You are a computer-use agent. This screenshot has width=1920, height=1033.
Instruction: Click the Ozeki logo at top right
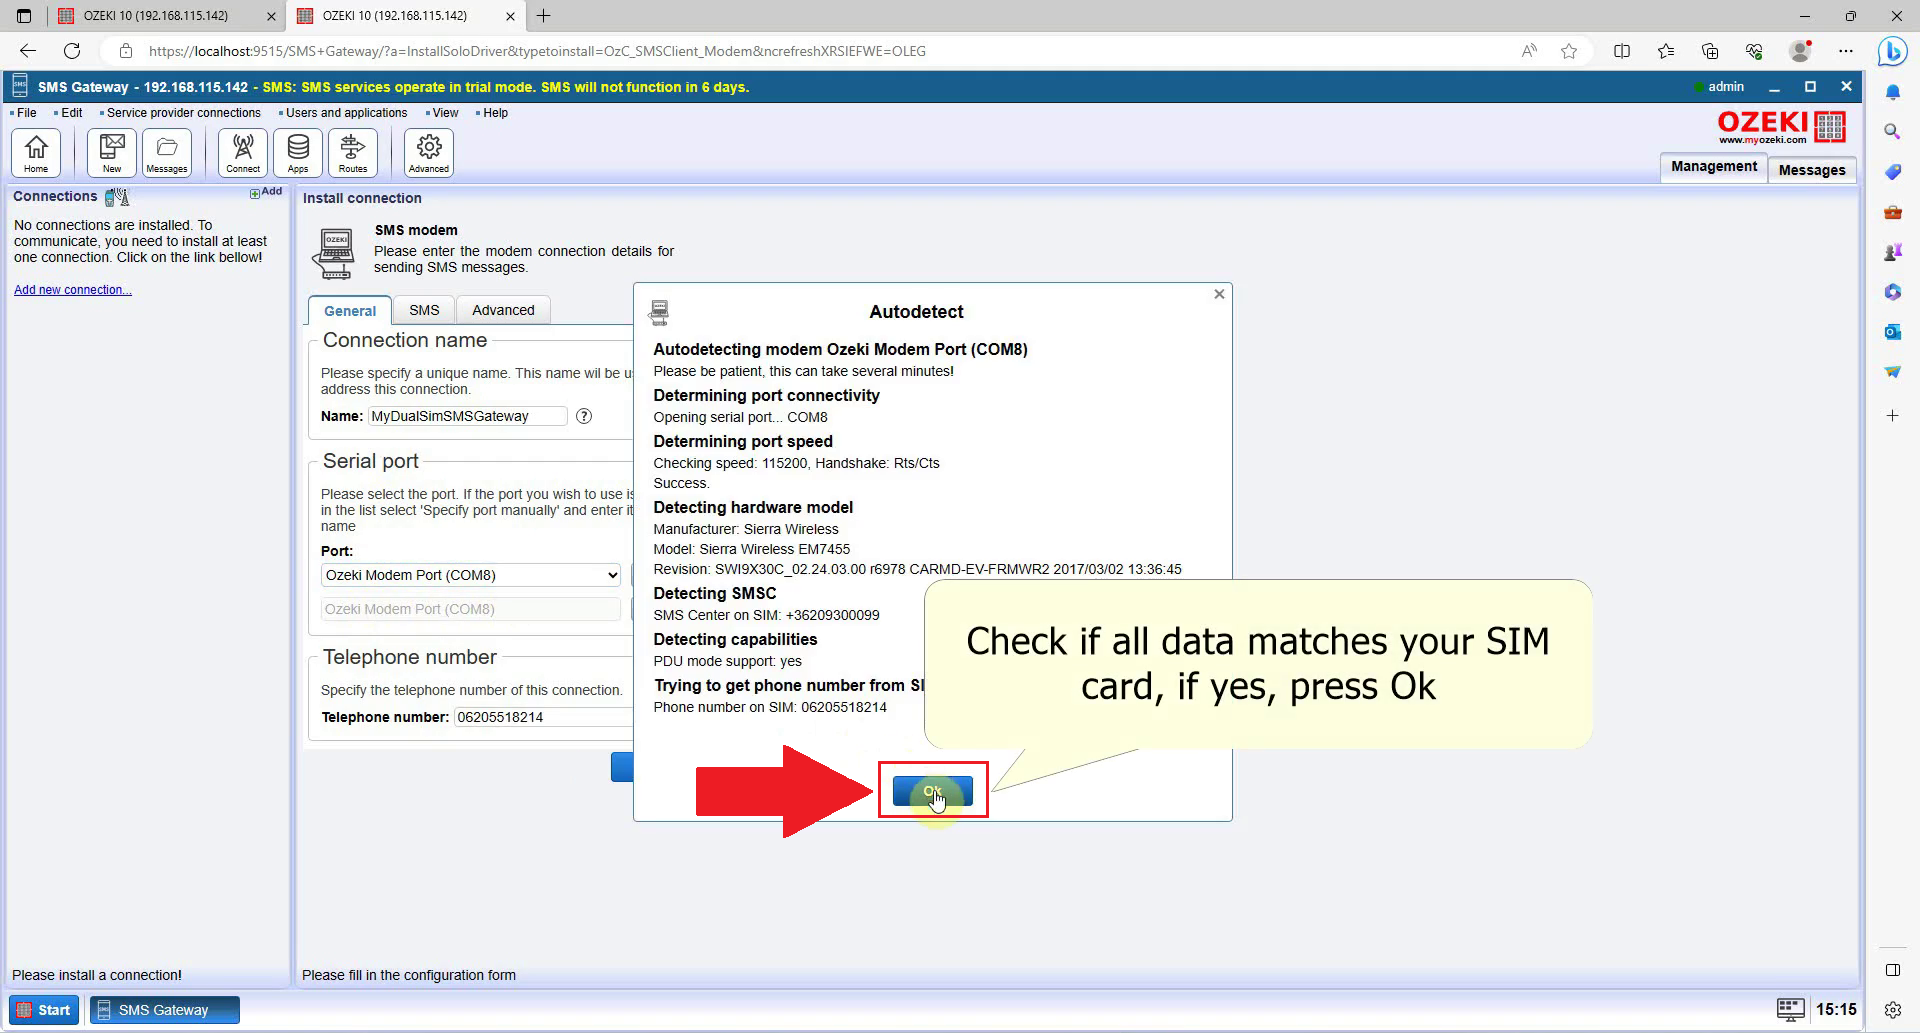click(x=1781, y=127)
